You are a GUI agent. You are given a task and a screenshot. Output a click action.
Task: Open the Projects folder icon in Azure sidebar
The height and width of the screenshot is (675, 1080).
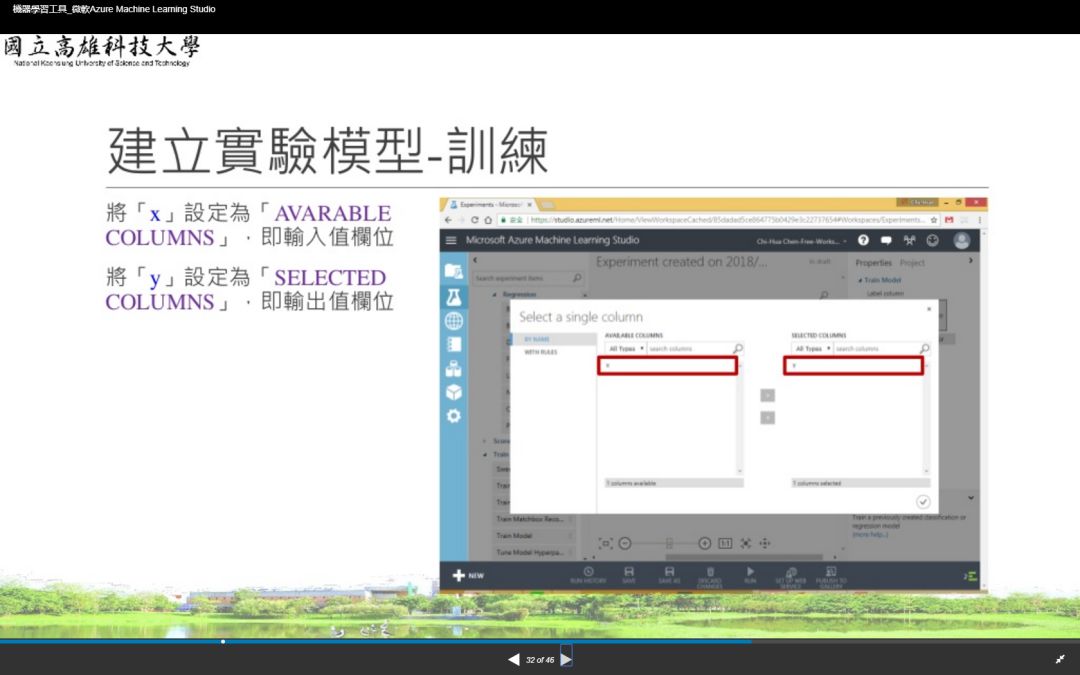click(x=453, y=271)
